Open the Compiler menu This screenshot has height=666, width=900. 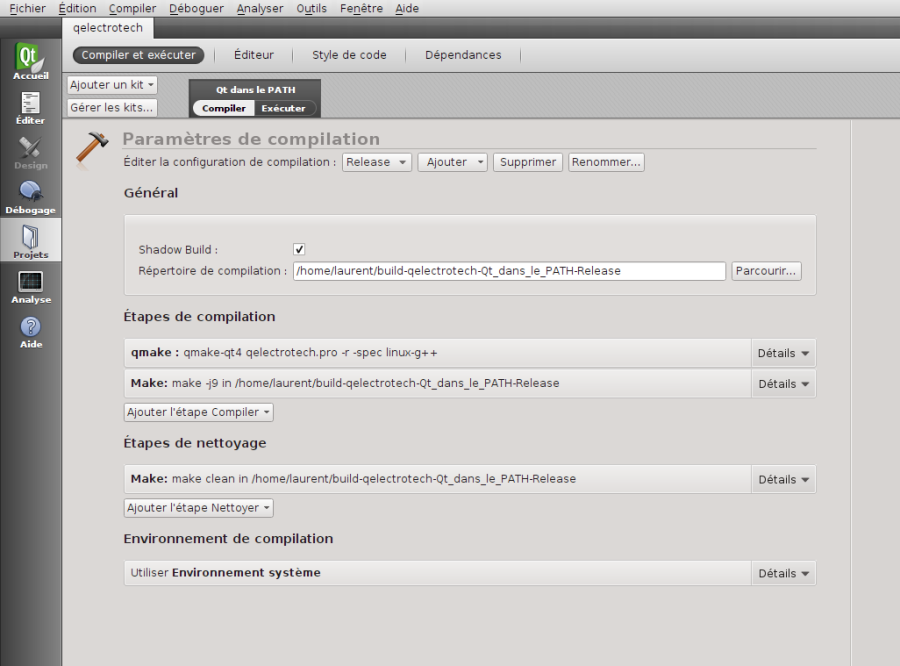133,9
